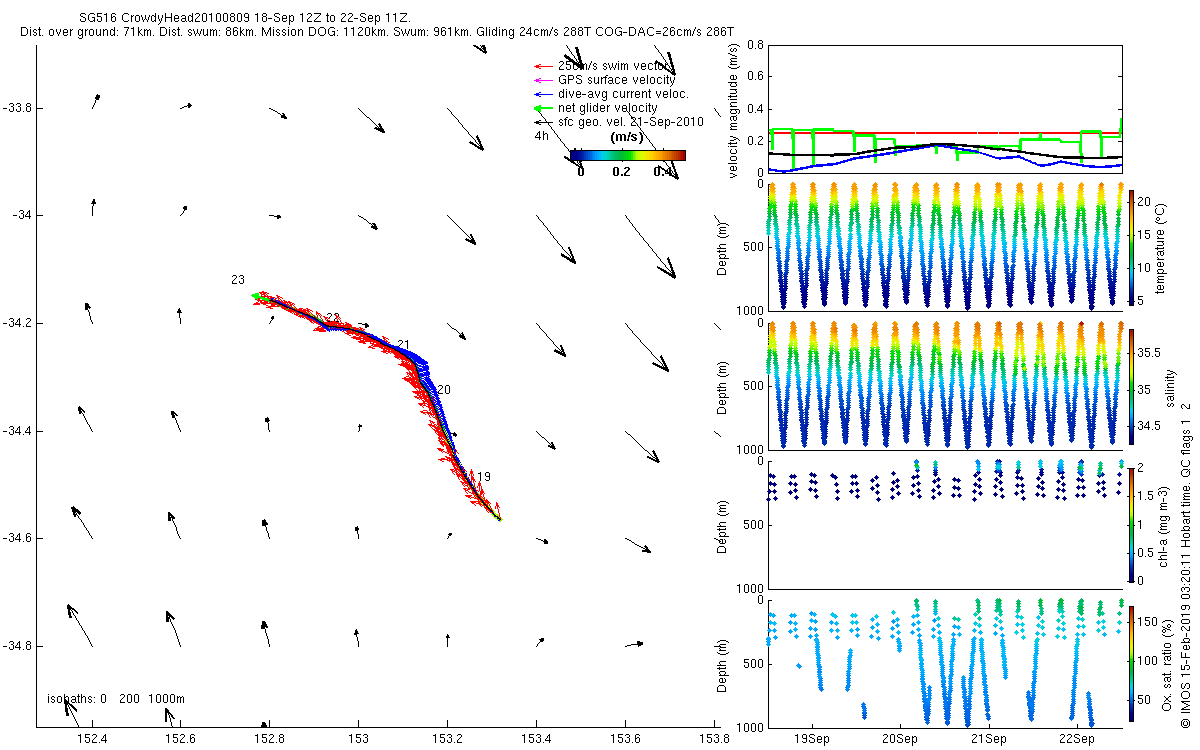Click the '152.8' longitude tick label

coord(270,740)
